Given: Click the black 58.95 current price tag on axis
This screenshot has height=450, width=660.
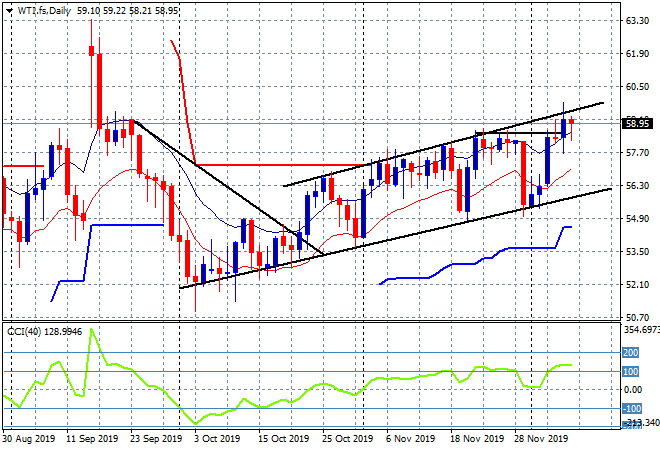Looking at the screenshot, I should click(x=637, y=124).
